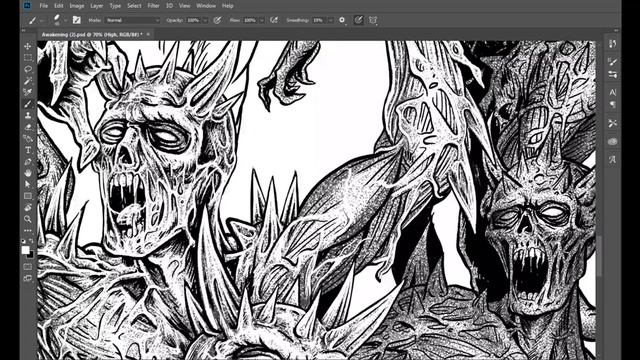Select the Zoom magnifier tool

pos(28,219)
